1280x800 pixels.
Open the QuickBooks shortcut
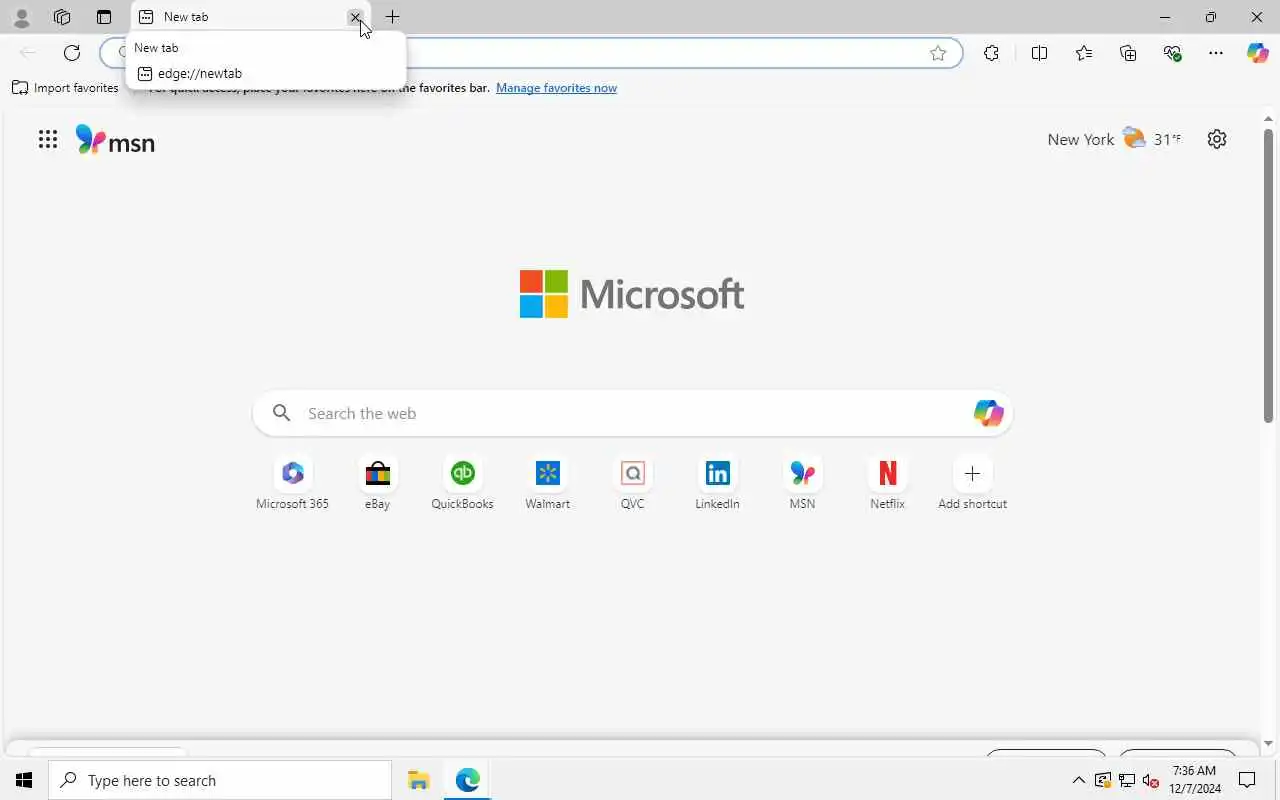(462, 483)
